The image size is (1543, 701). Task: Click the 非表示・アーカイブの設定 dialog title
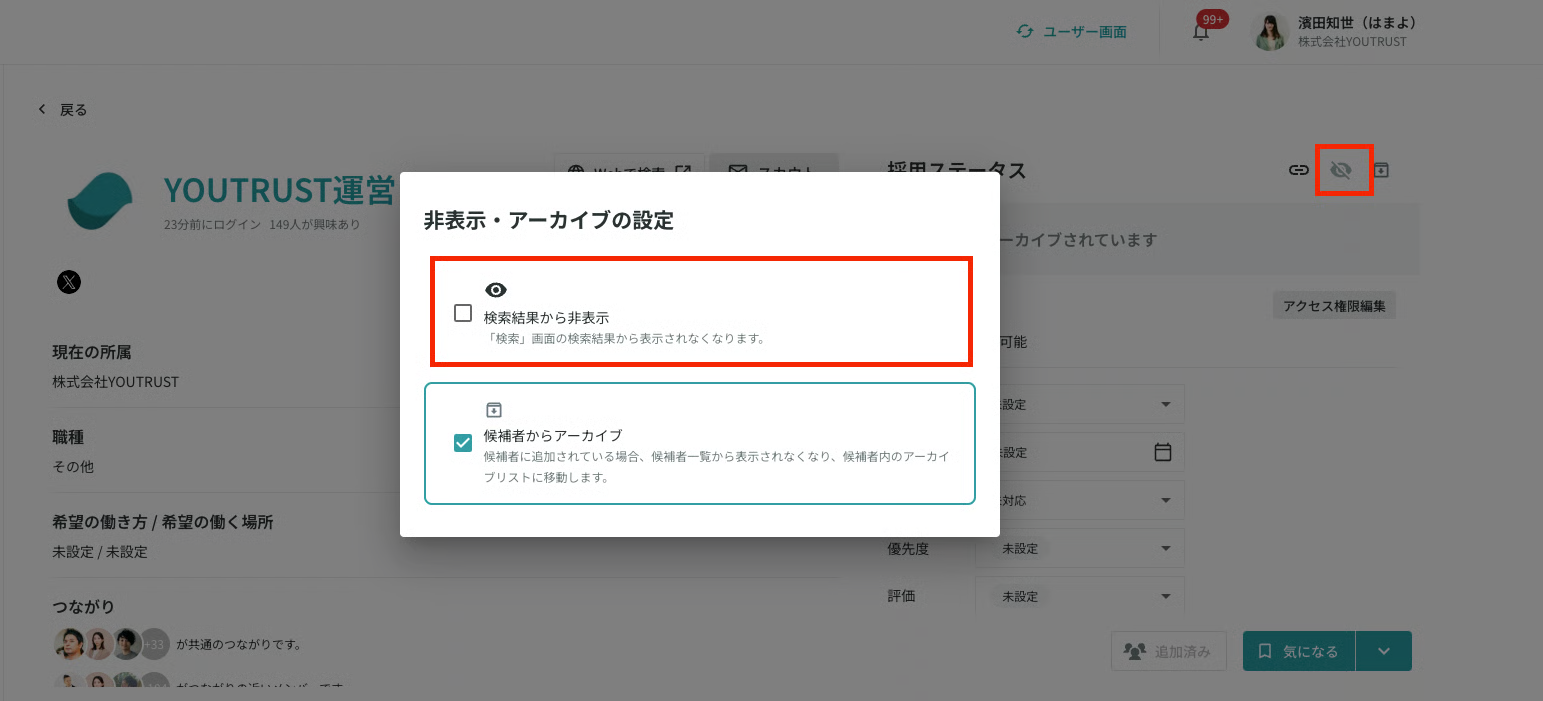coord(548,221)
